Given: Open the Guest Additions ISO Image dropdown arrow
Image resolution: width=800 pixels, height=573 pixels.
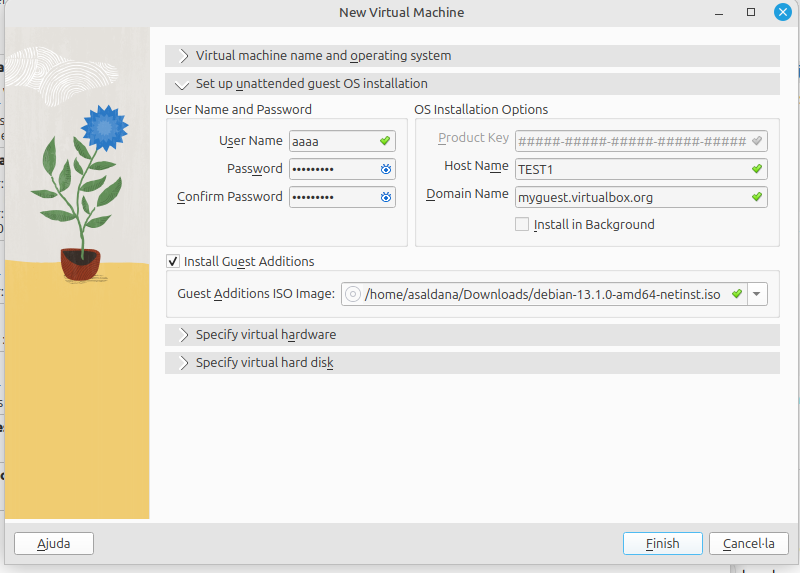Looking at the screenshot, I should pos(757,294).
